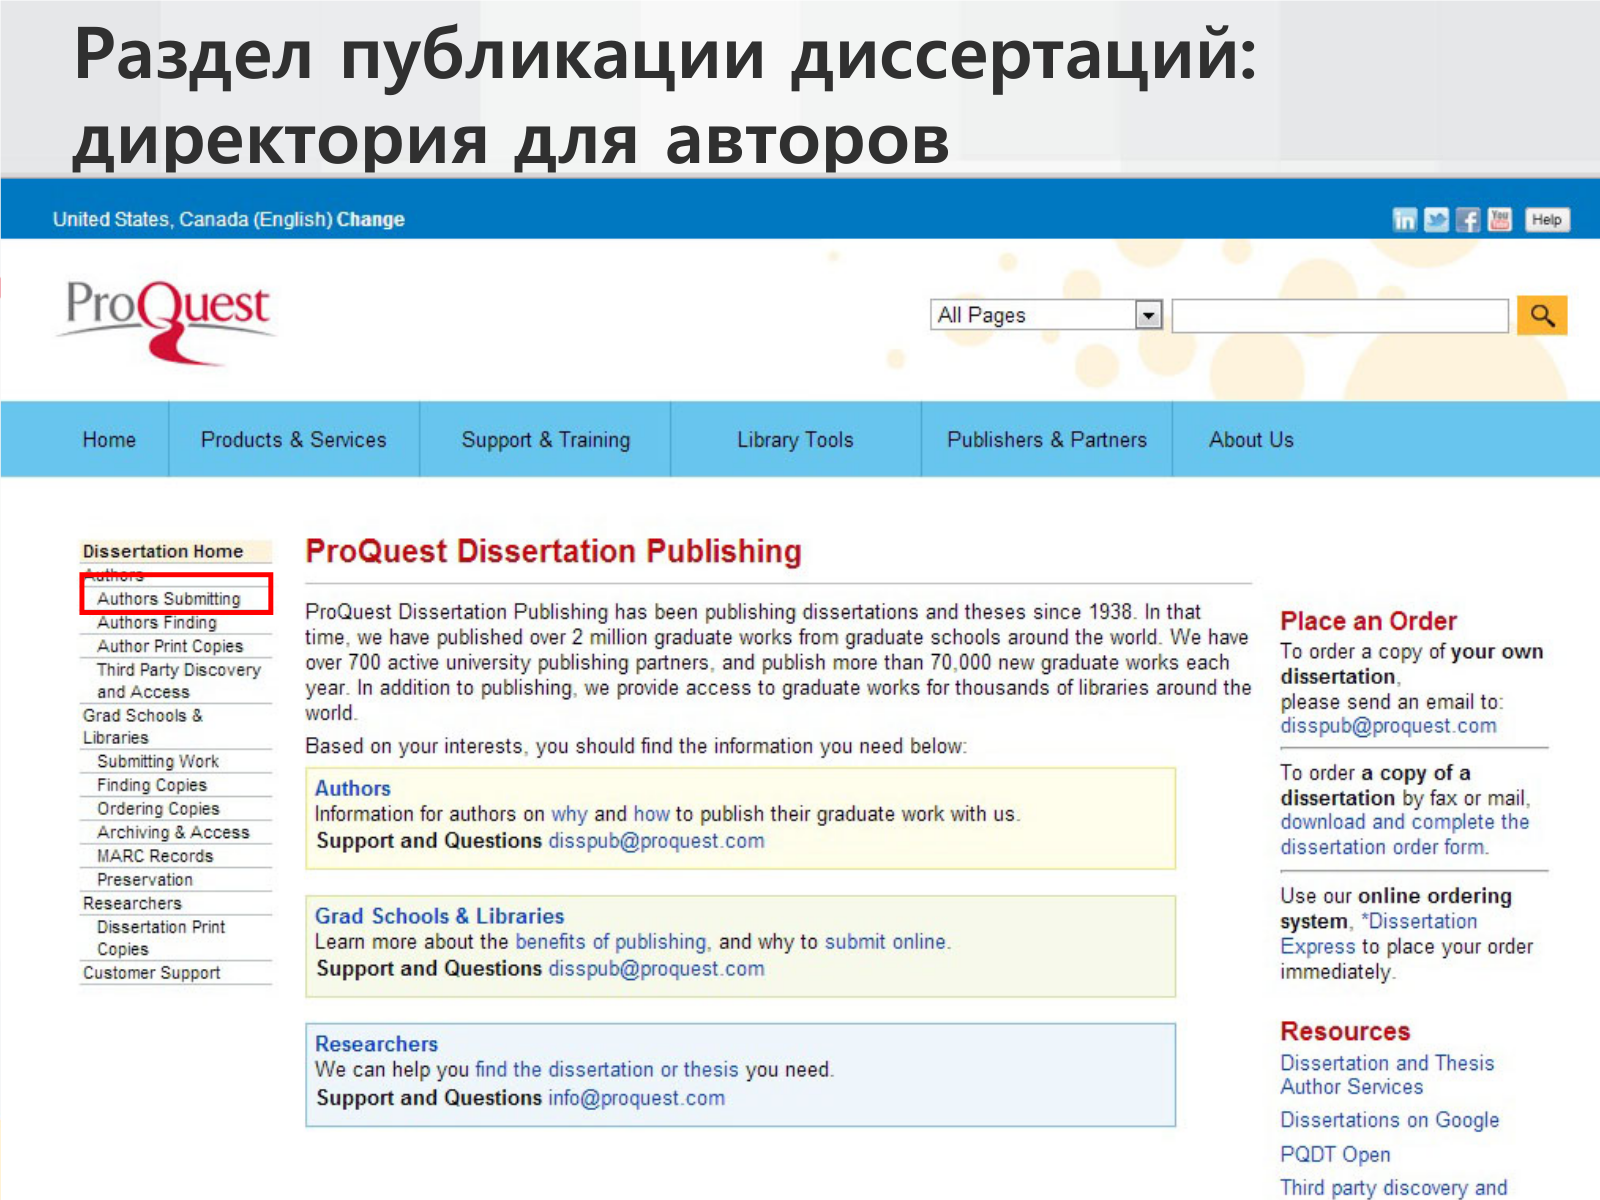Select Archiving & Access in sidebar
This screenshot has width=1600, height=1200.
click(173, 832)
